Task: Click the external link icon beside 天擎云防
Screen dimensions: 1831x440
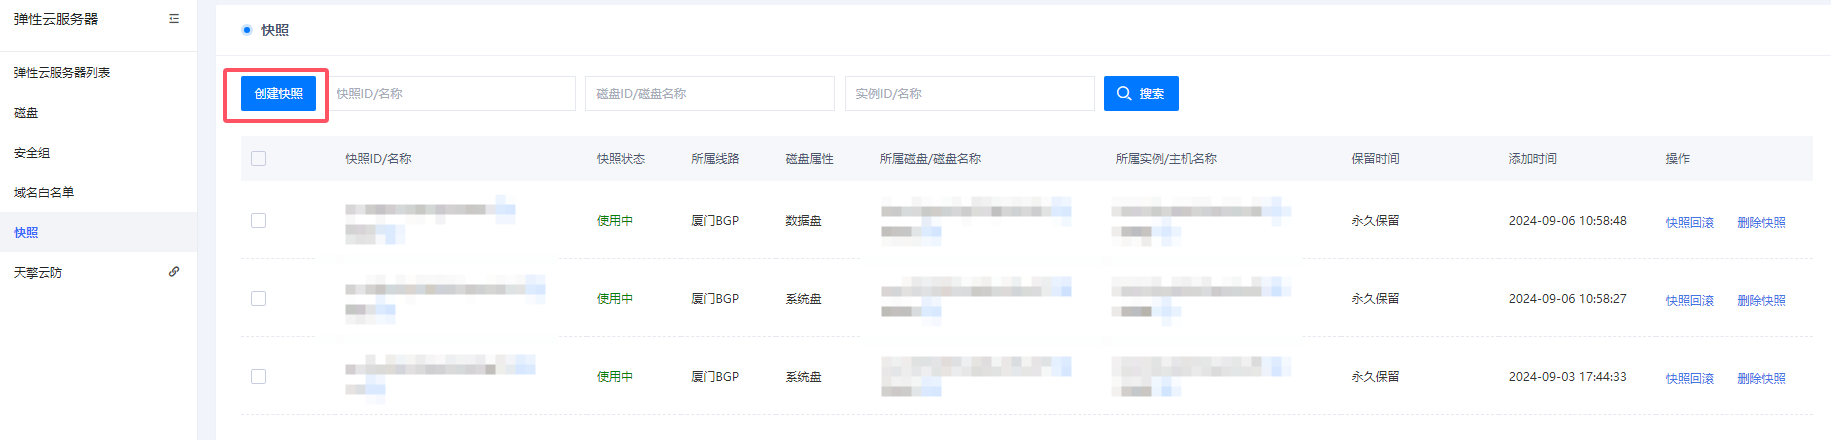Action: click(x=174, y=272)
